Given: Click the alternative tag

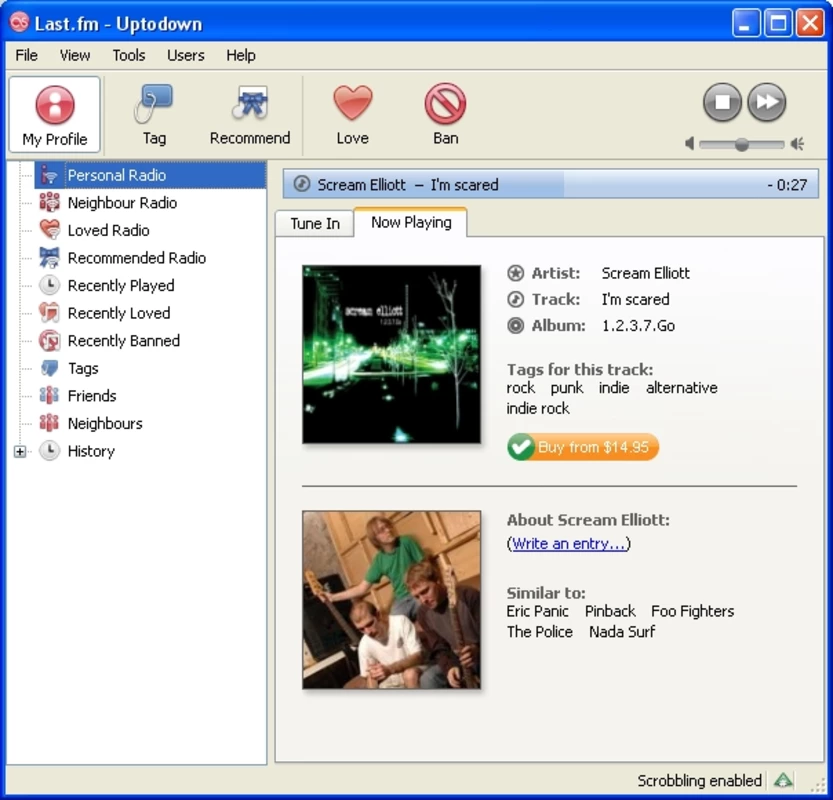Looking at the screenshot, I should pos(682,388).
